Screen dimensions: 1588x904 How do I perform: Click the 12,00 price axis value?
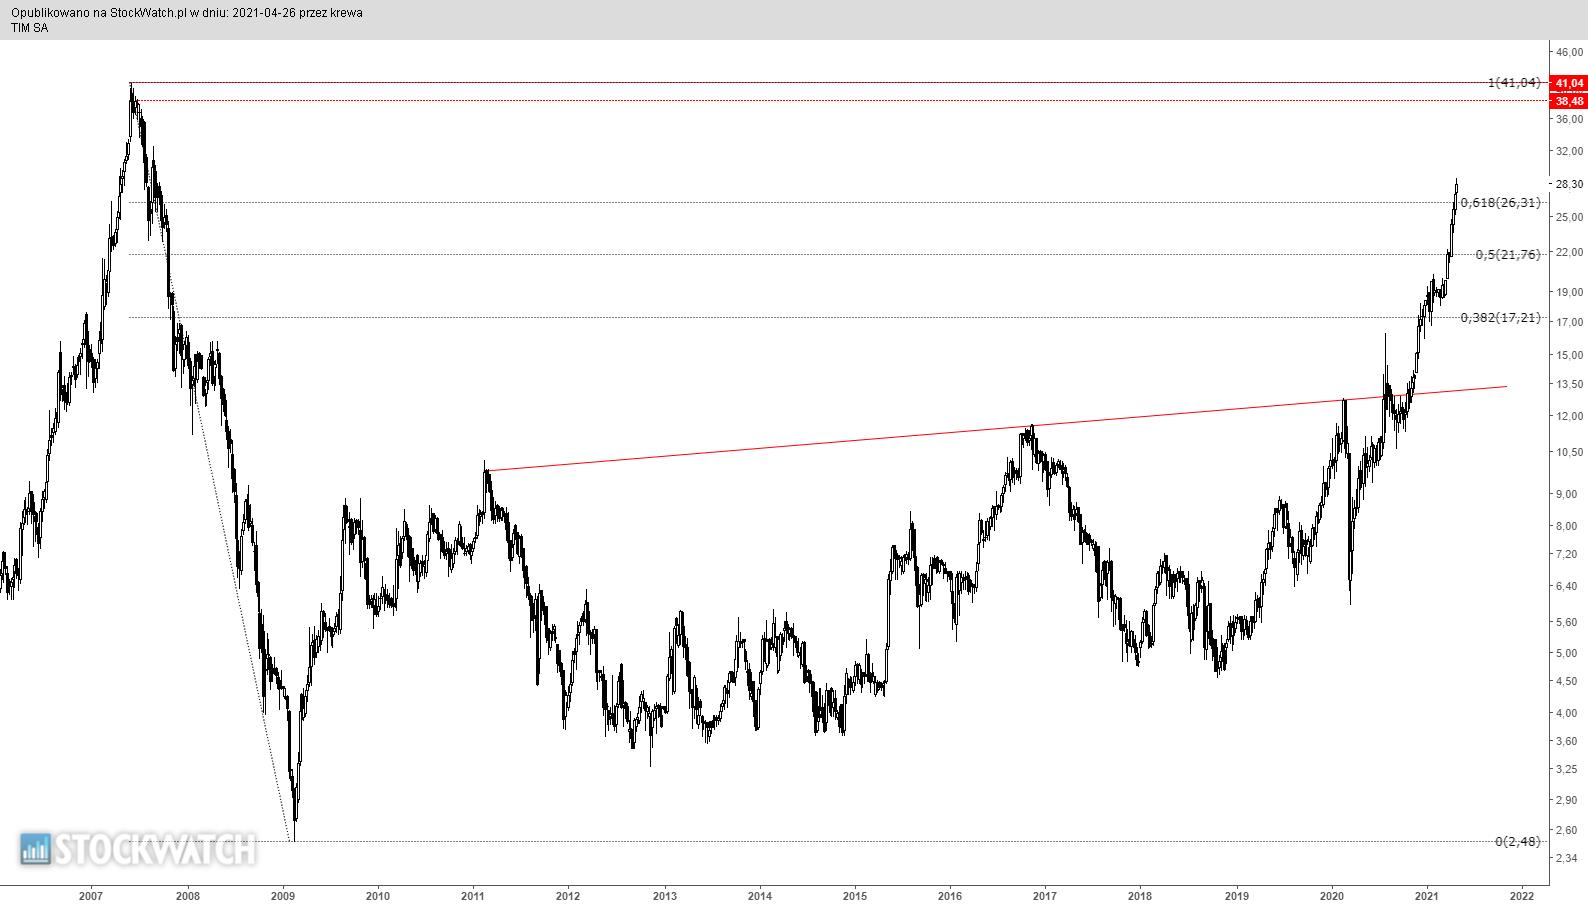pos(1570,416)
